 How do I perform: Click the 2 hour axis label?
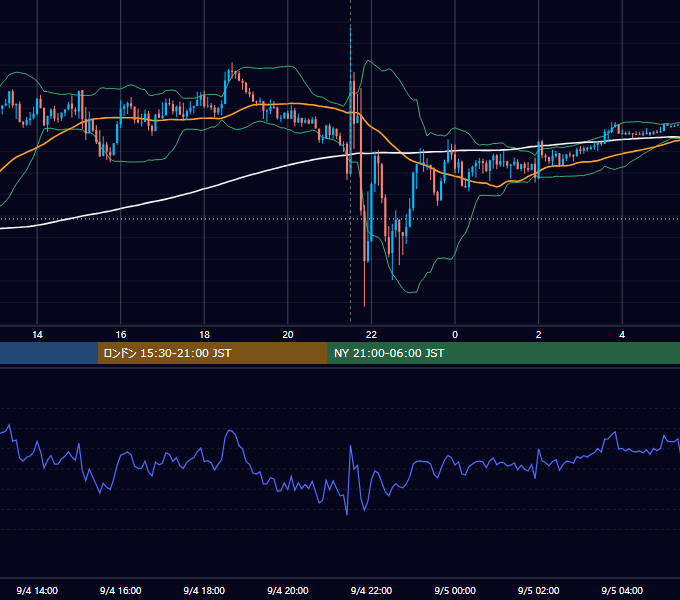point(539,335)
